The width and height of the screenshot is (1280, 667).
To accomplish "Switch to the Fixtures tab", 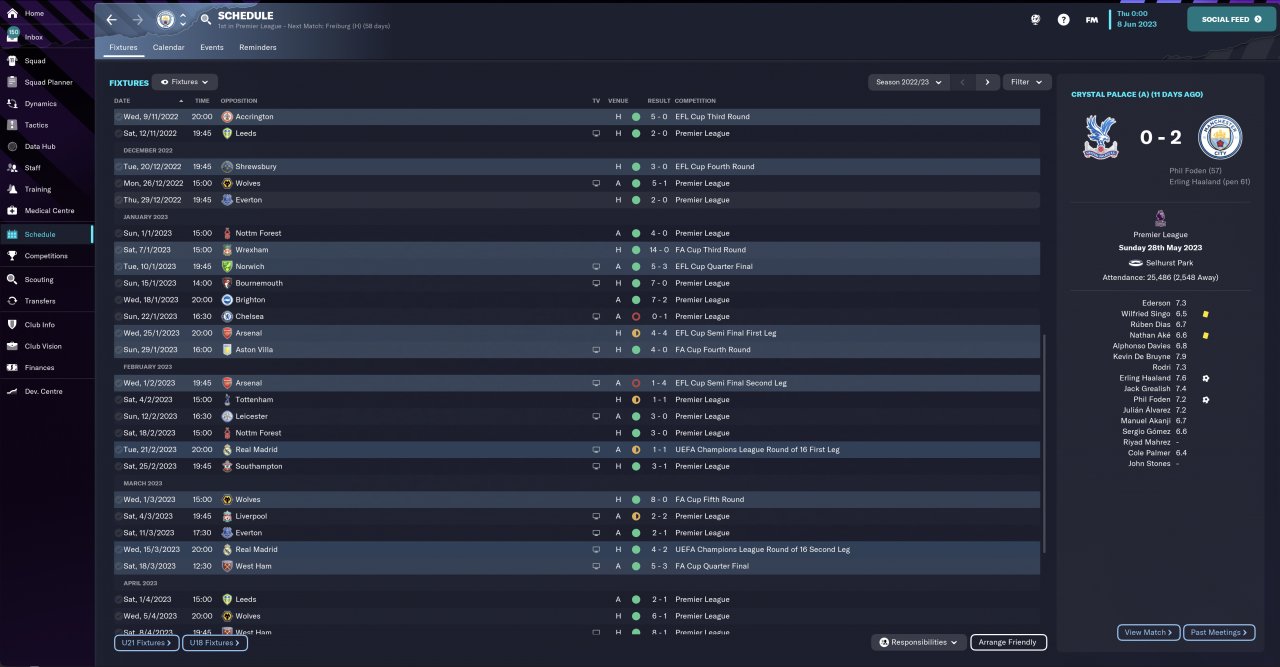I will (123, 48).
